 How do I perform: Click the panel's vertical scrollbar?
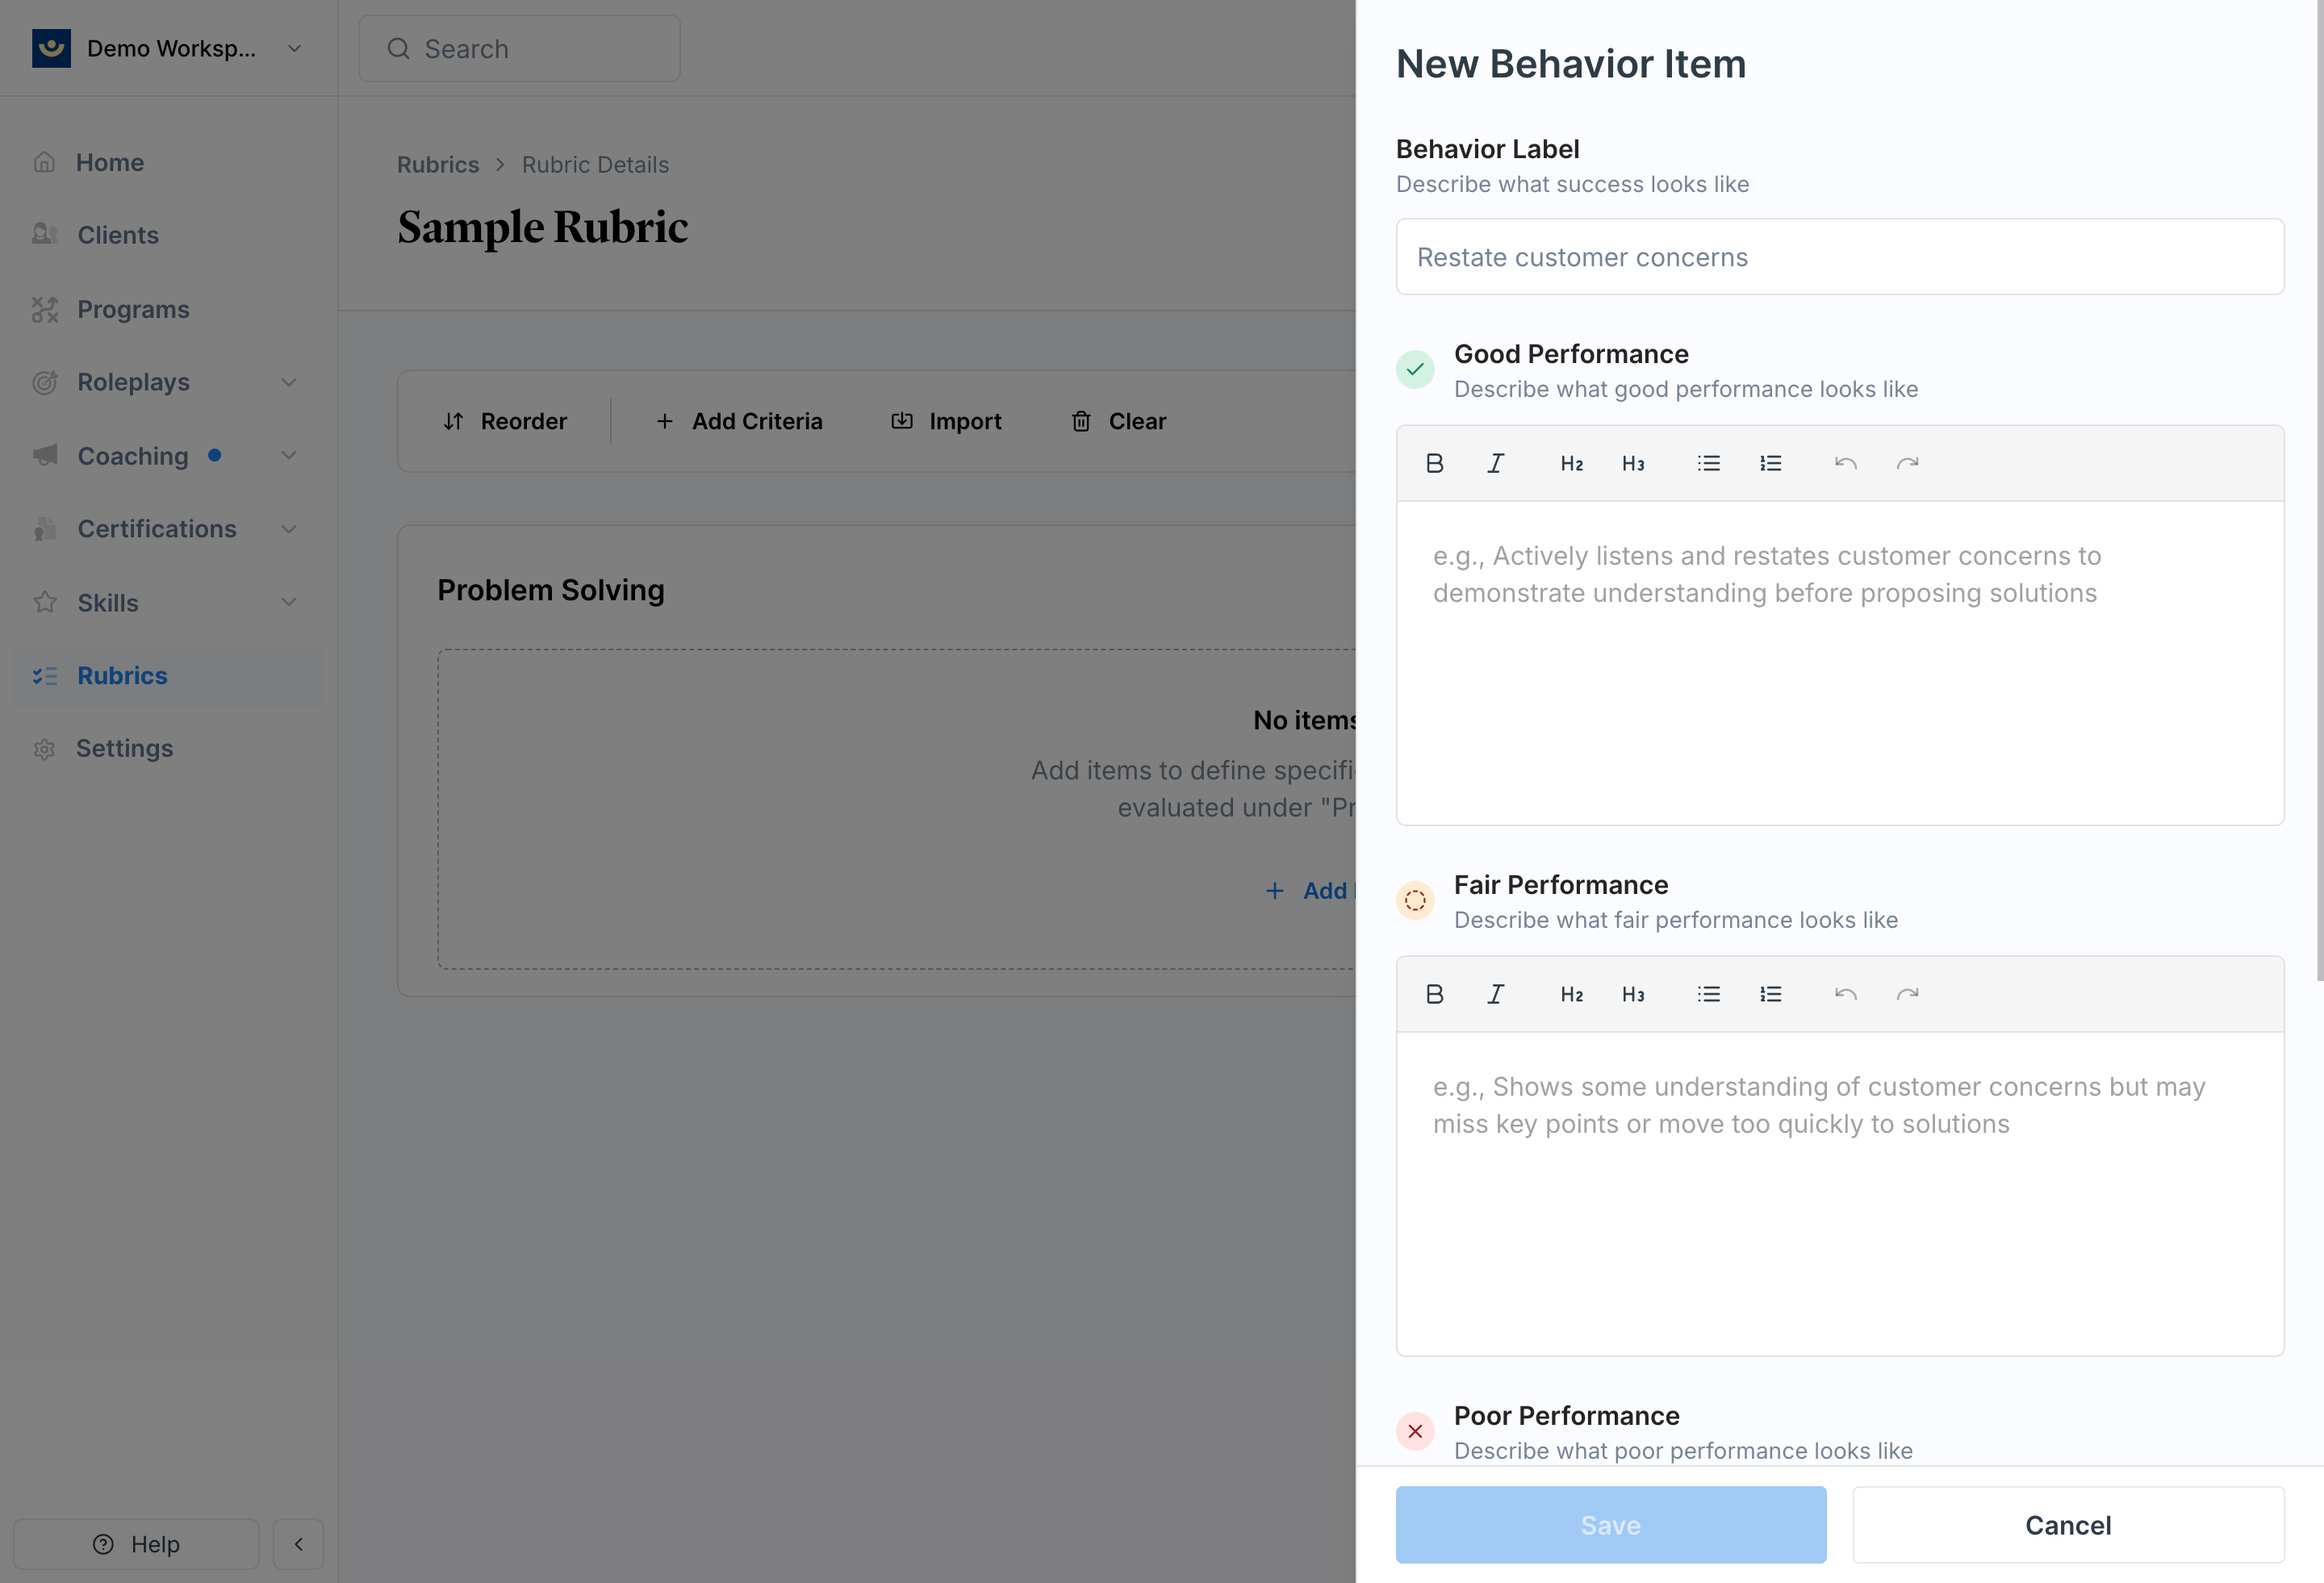click(x=2319, y=490)
